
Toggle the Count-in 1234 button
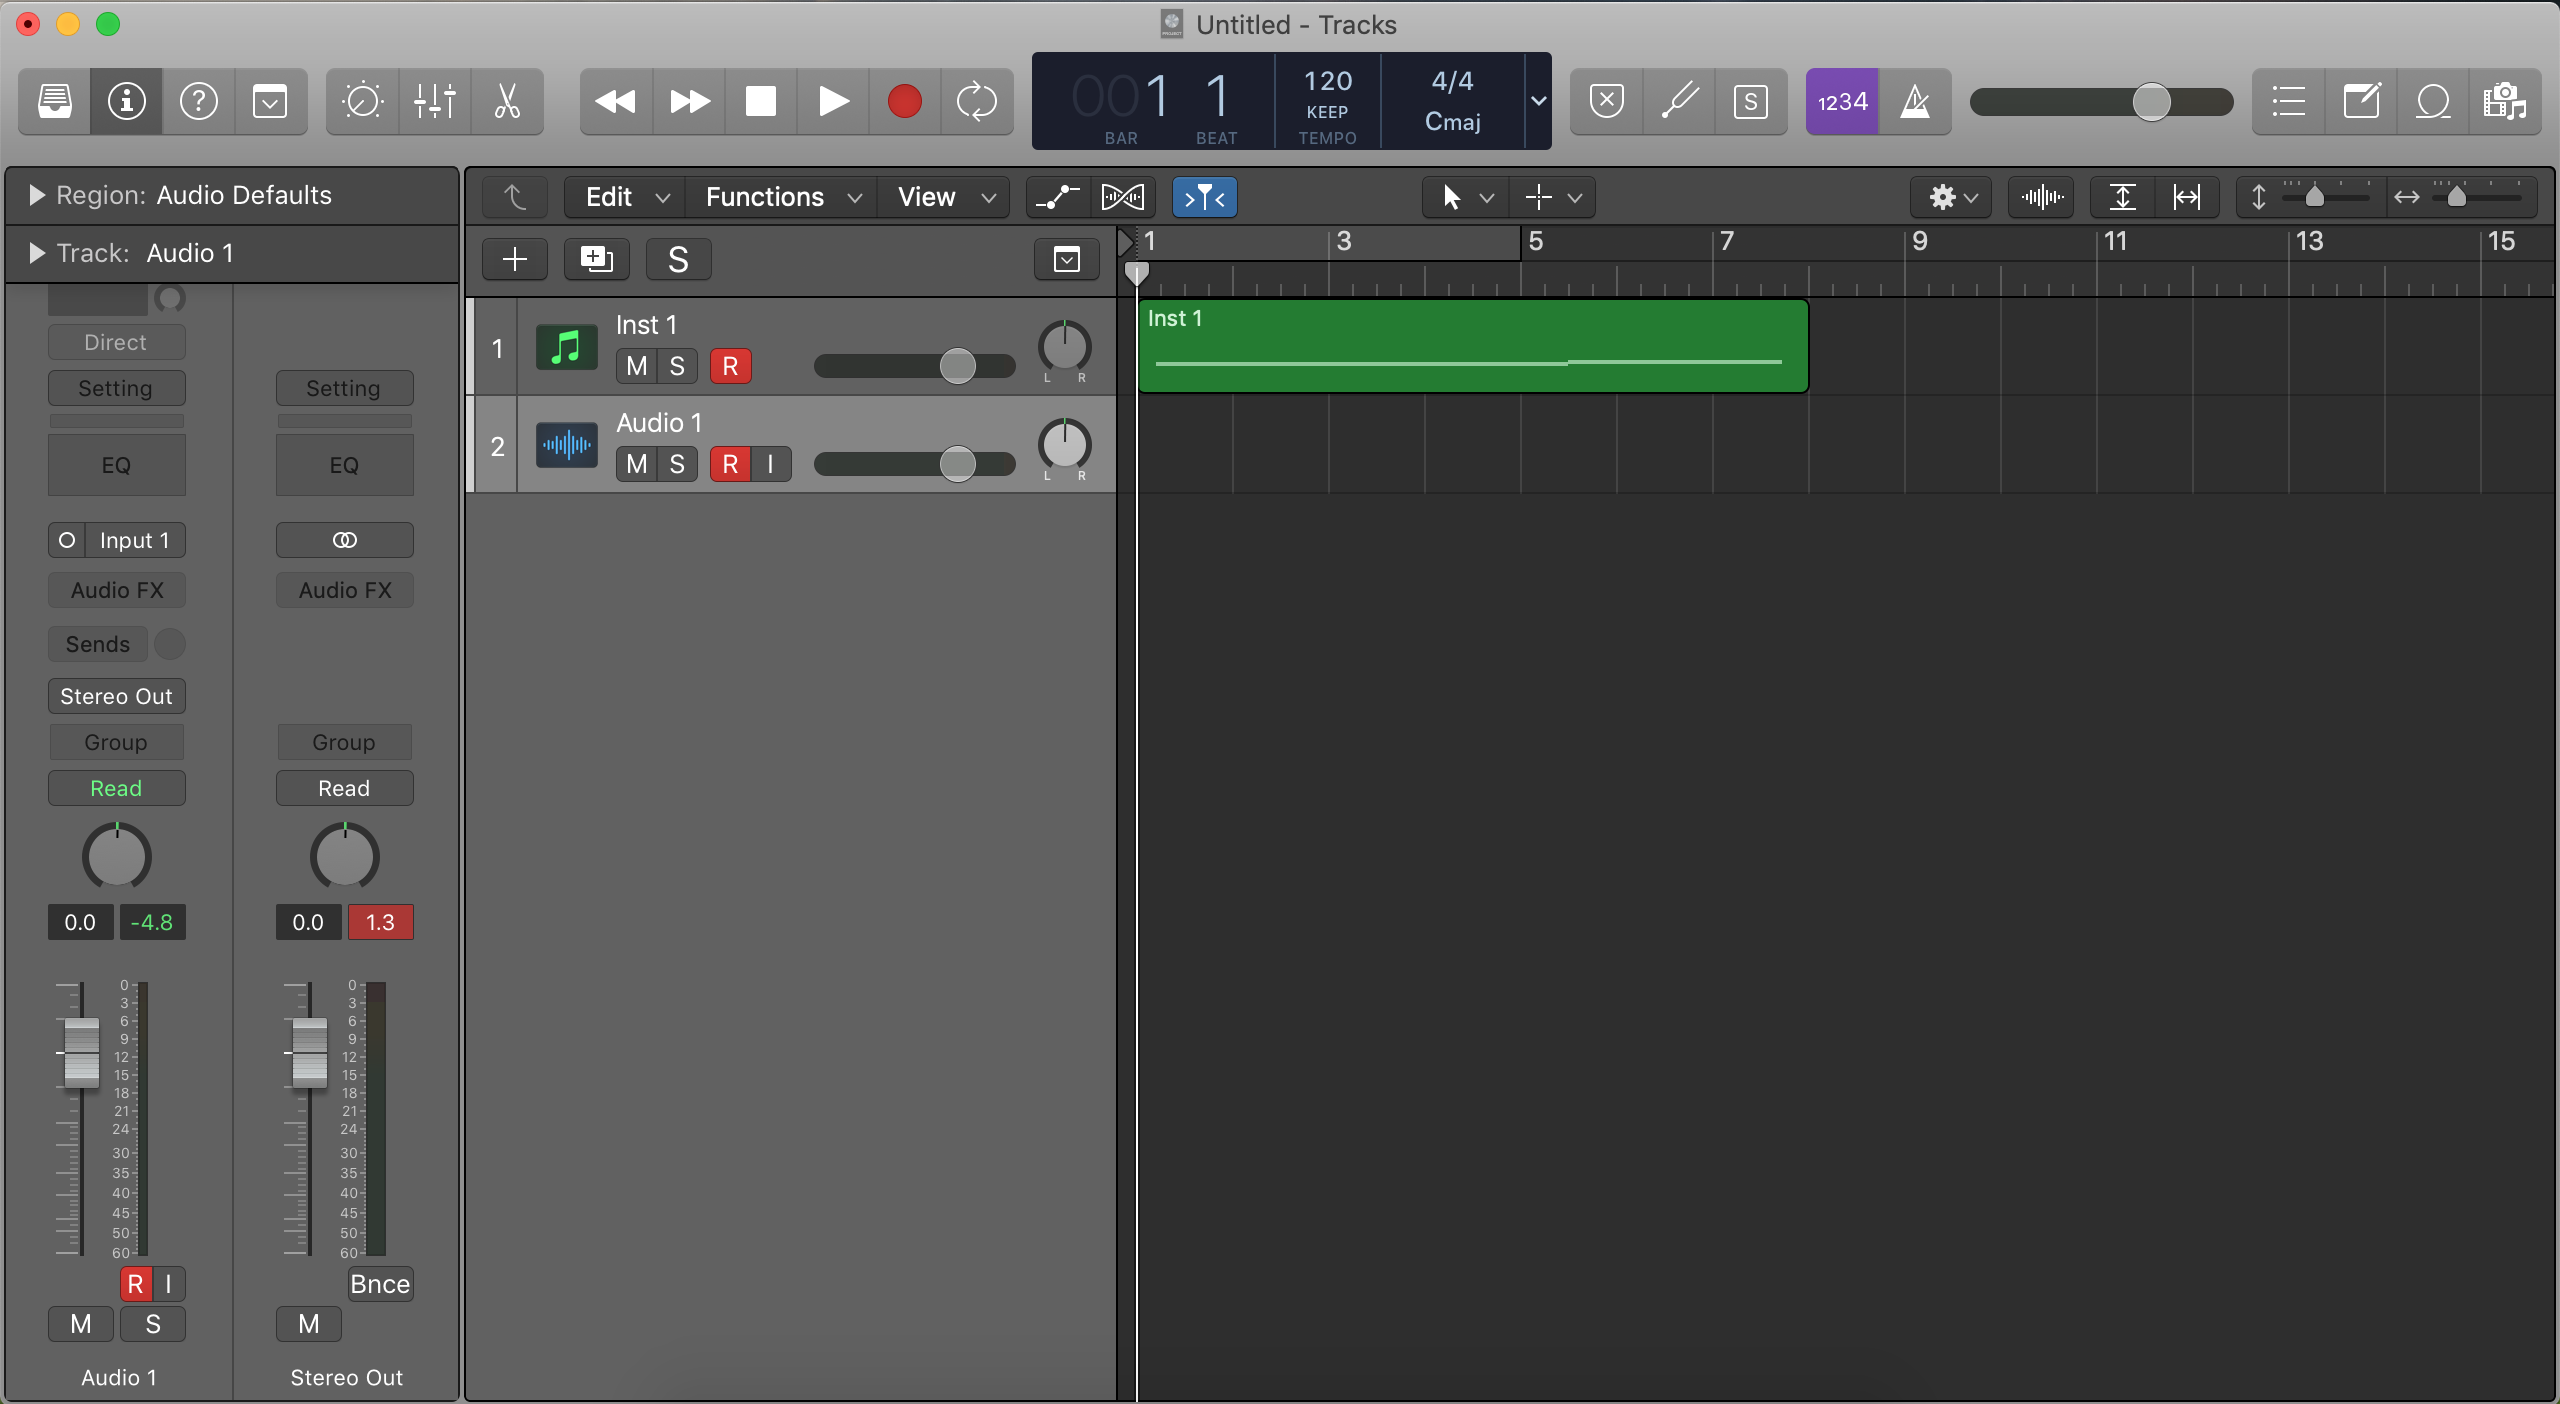point(1842,101)
